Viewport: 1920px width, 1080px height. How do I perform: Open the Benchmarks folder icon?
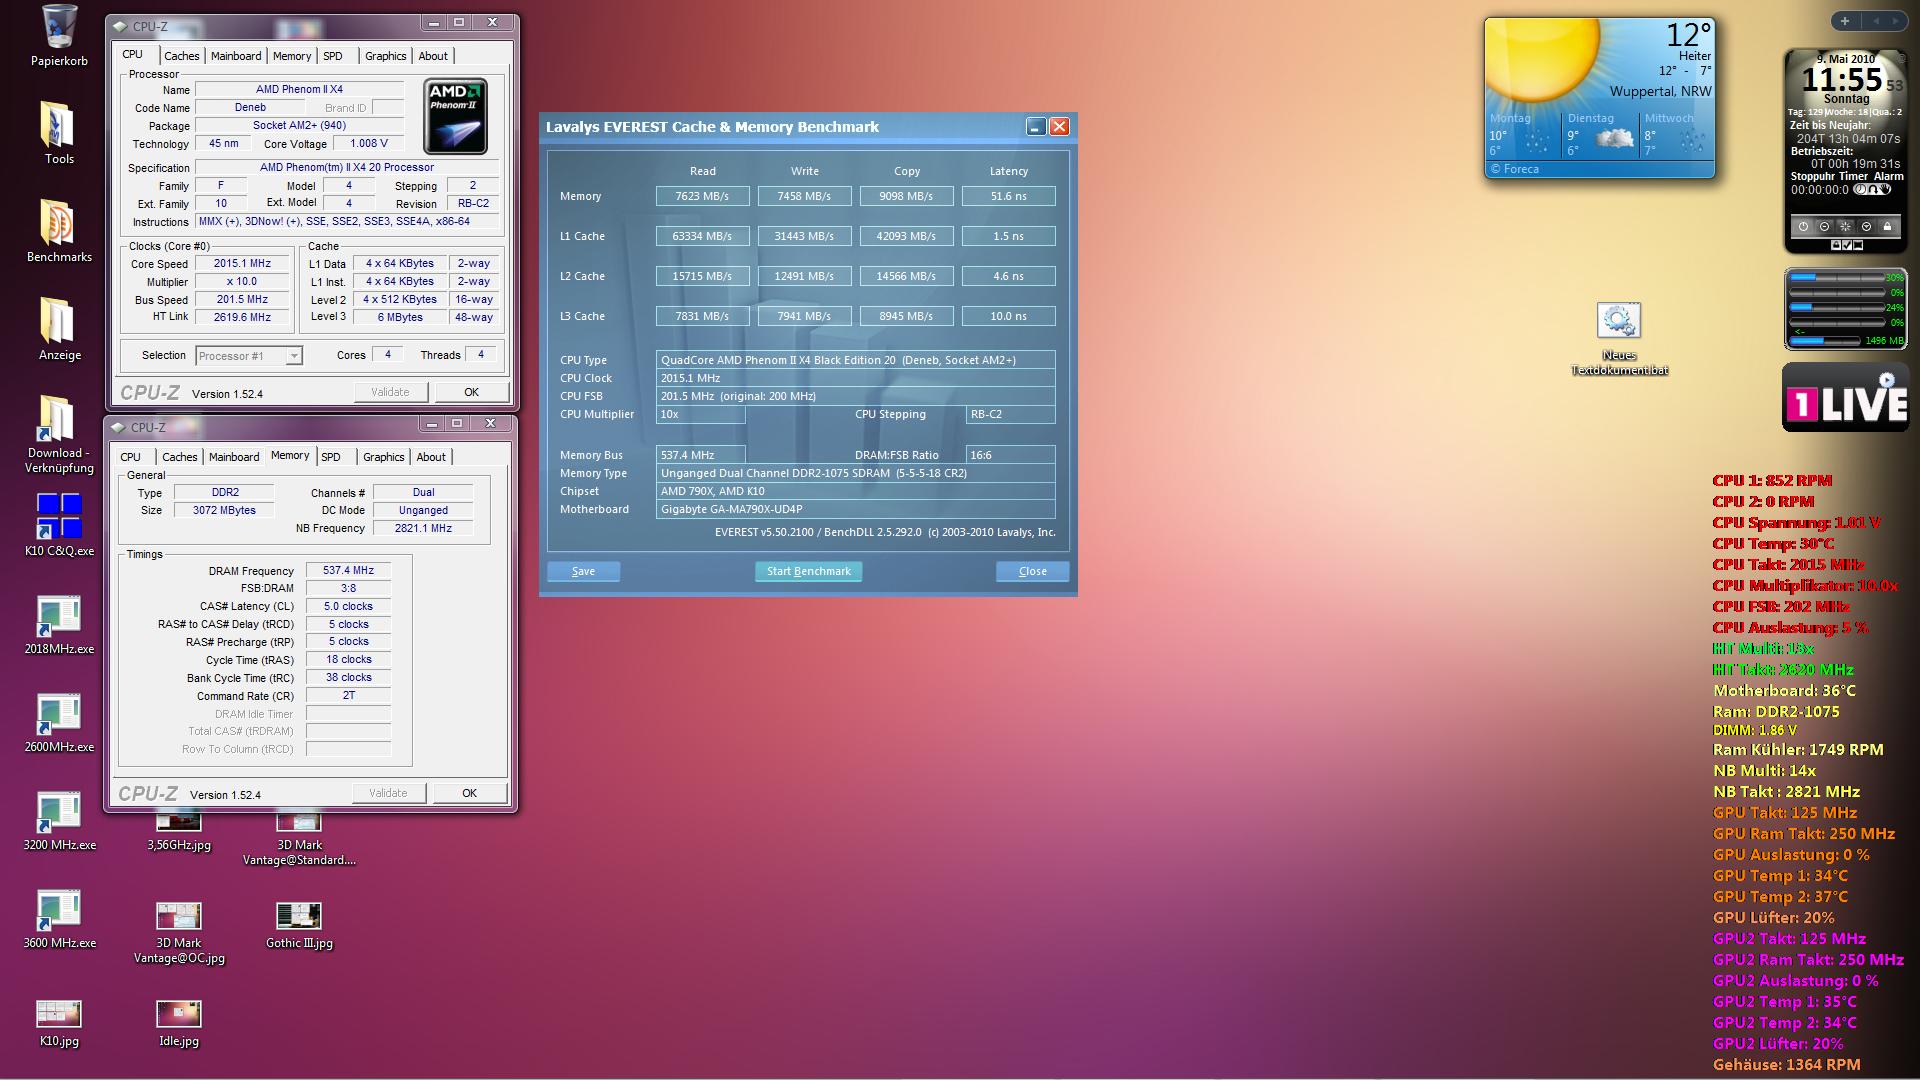59,222
